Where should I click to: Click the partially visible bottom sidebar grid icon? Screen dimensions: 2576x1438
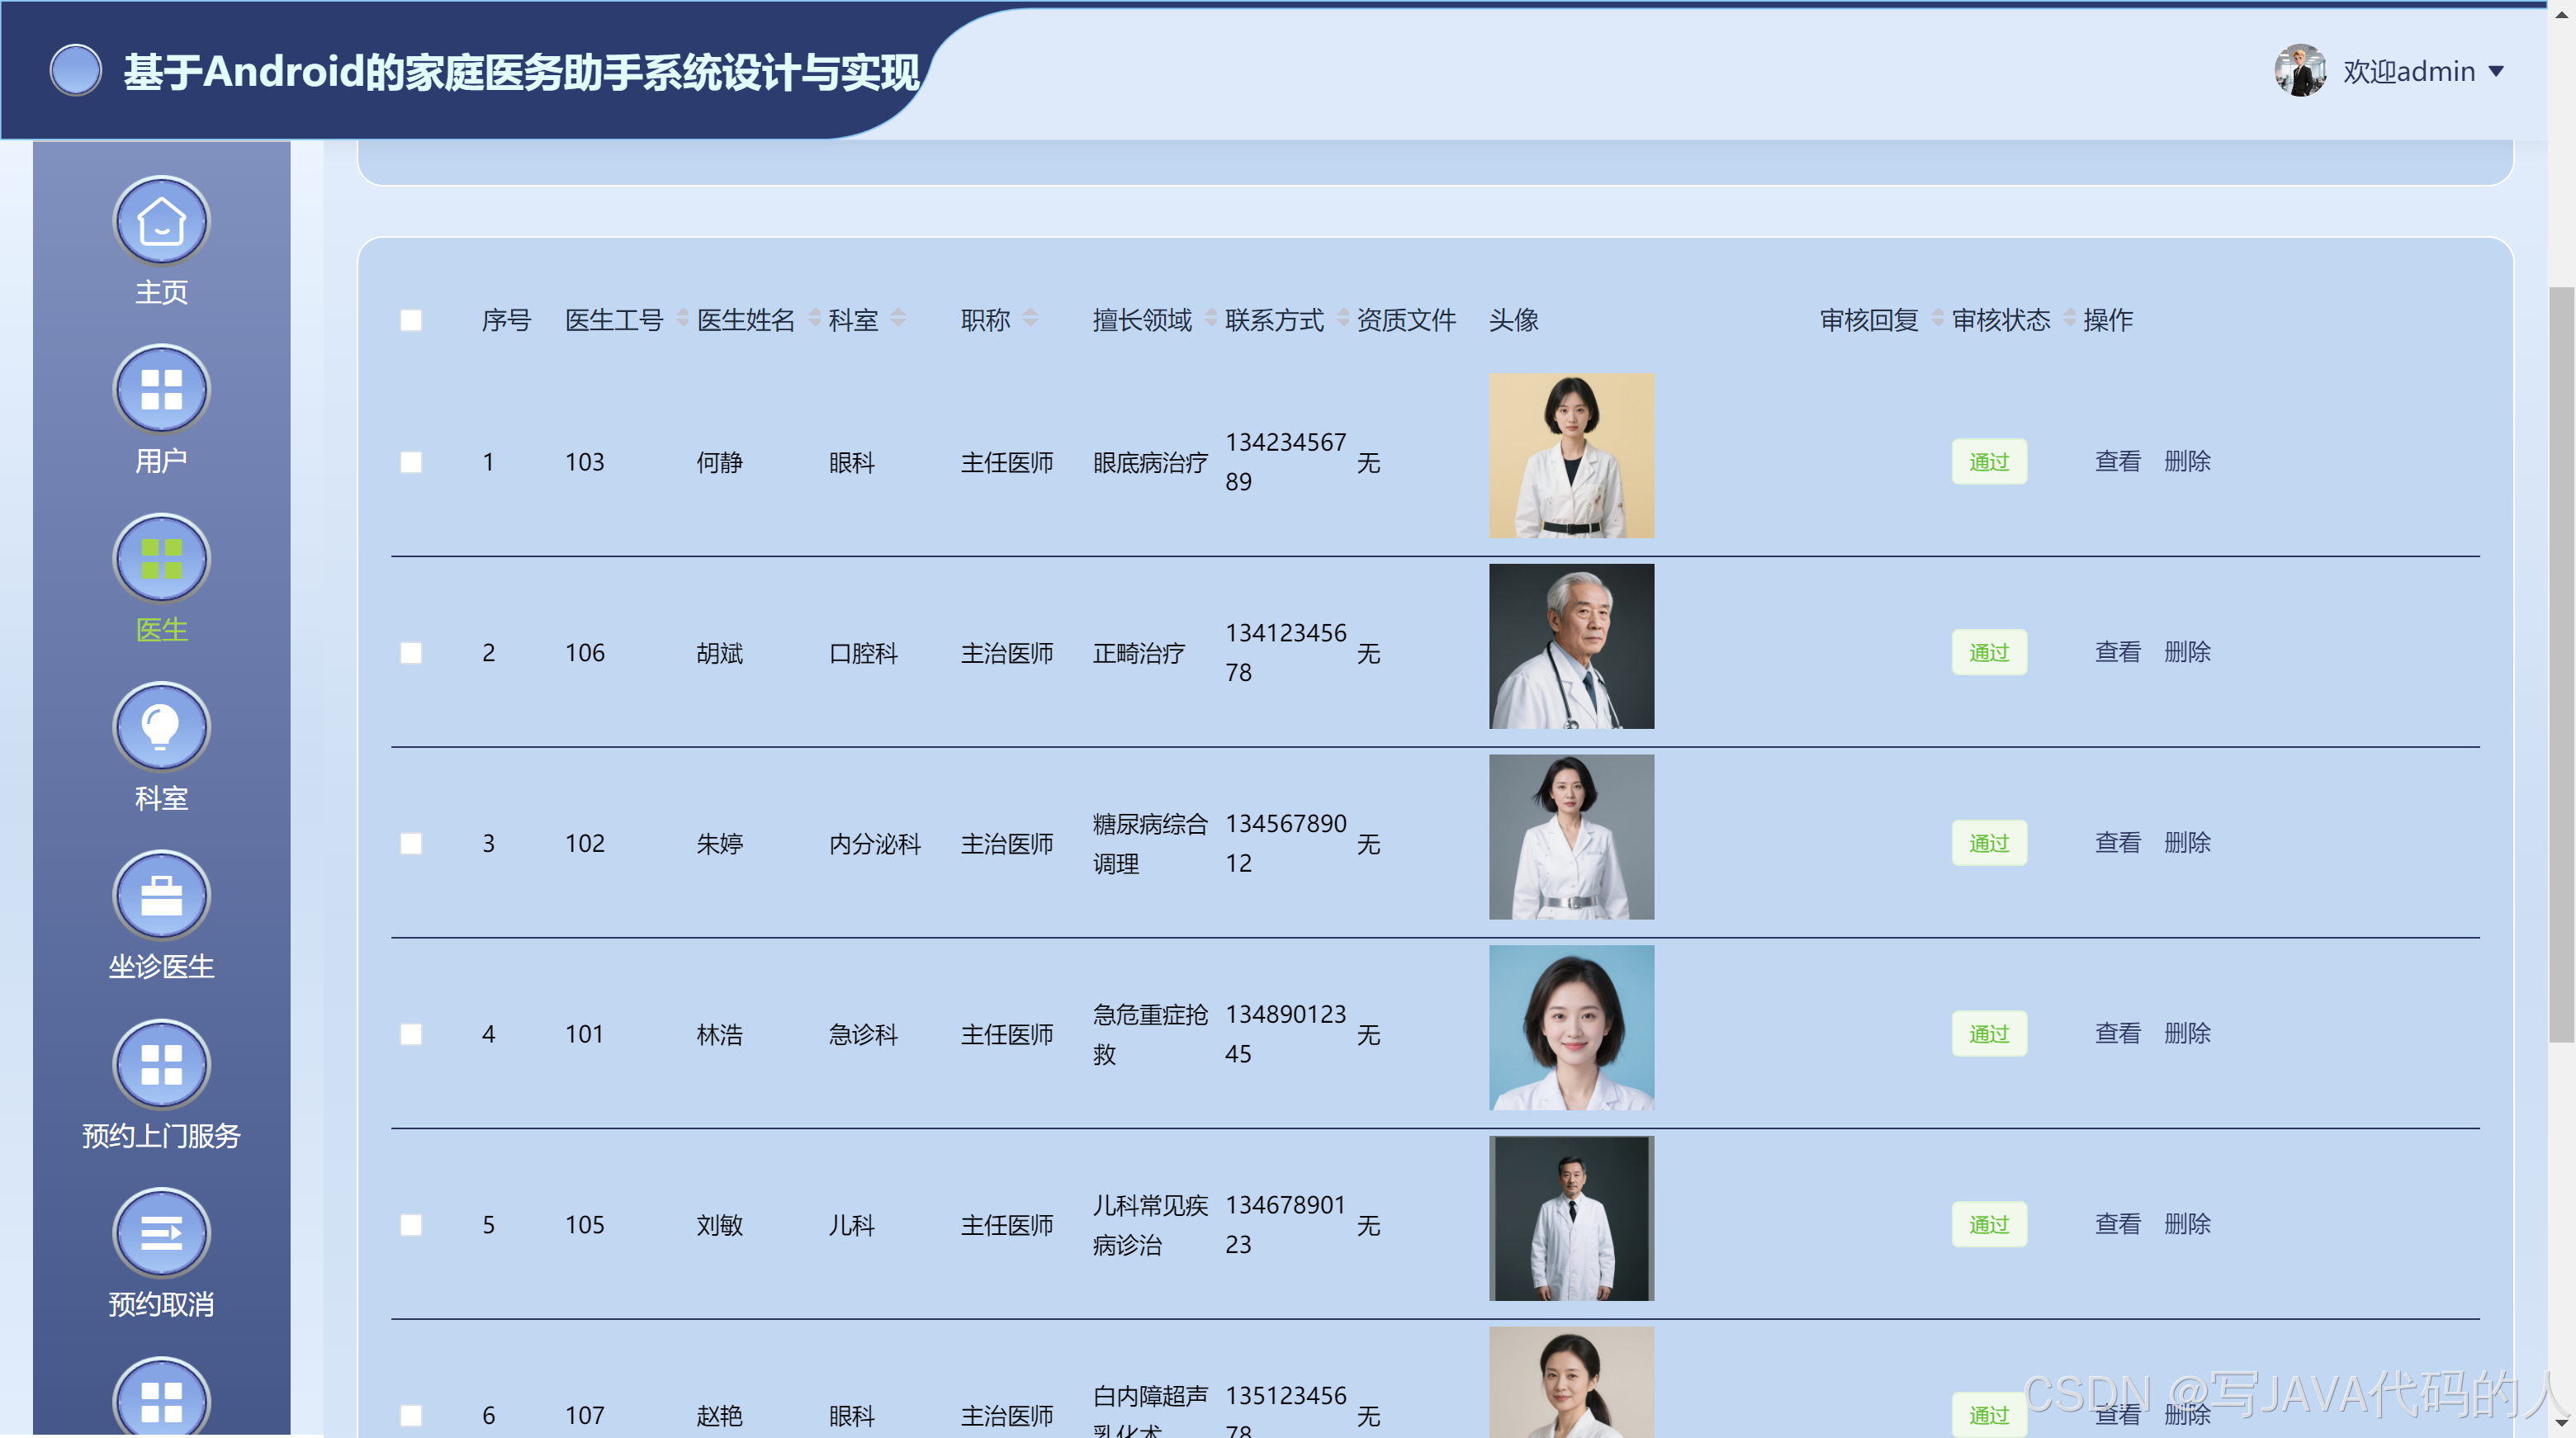click(161, 1398)
